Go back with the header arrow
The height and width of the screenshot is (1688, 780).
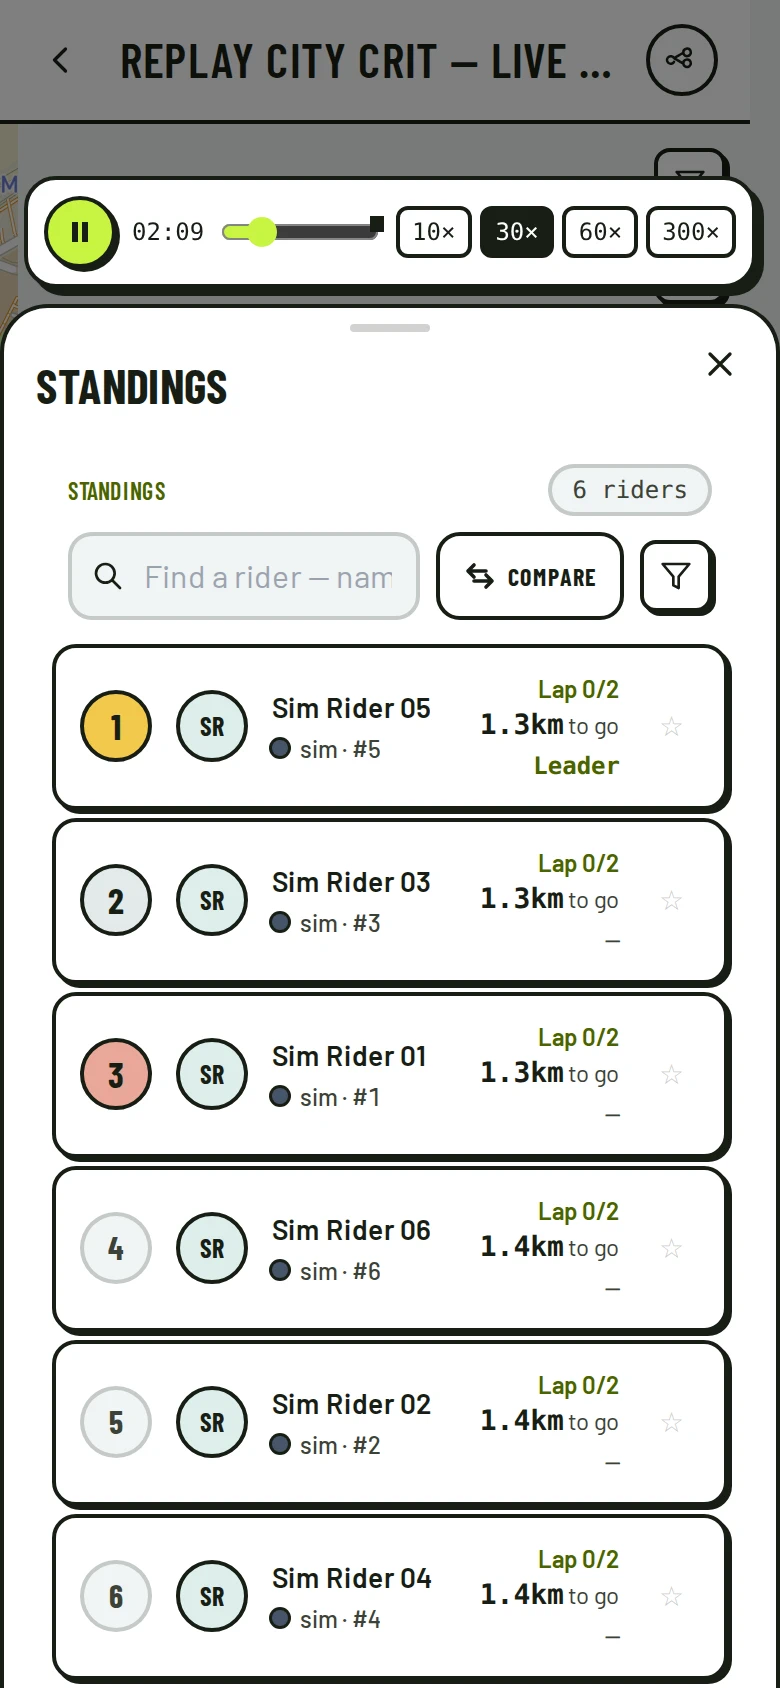[x=61, y=61]
